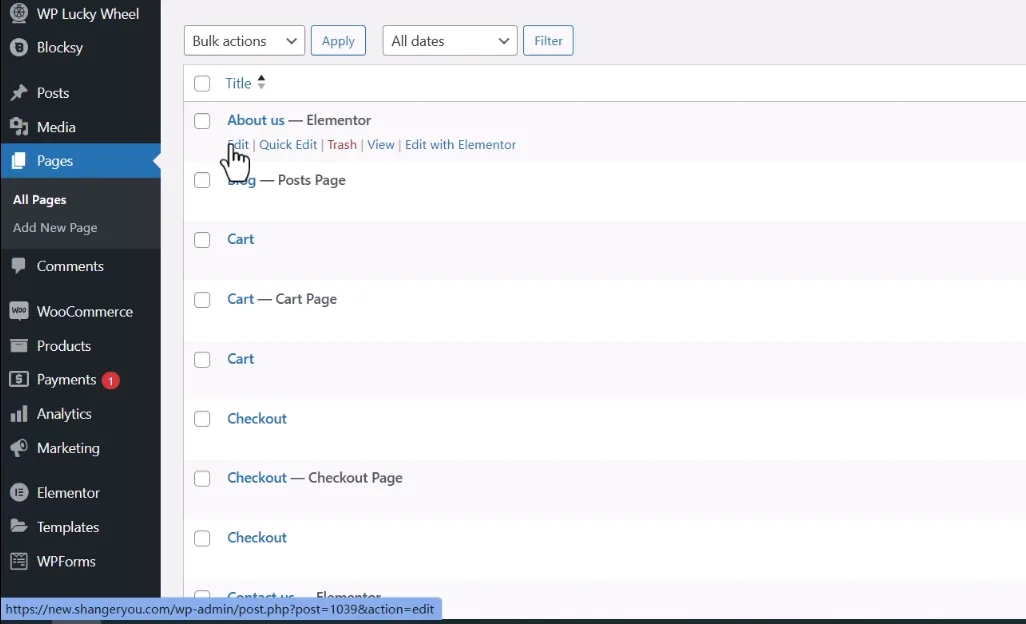
Task: Check the About us page checkbox
Action: tap(202, 121)
